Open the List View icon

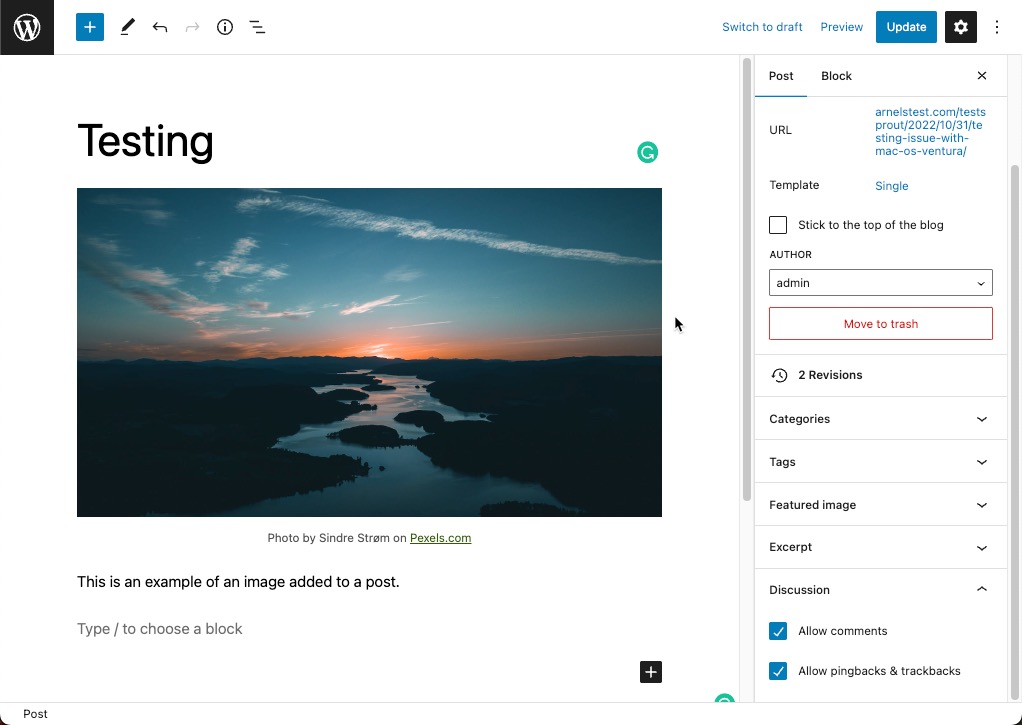click(257, 27)
